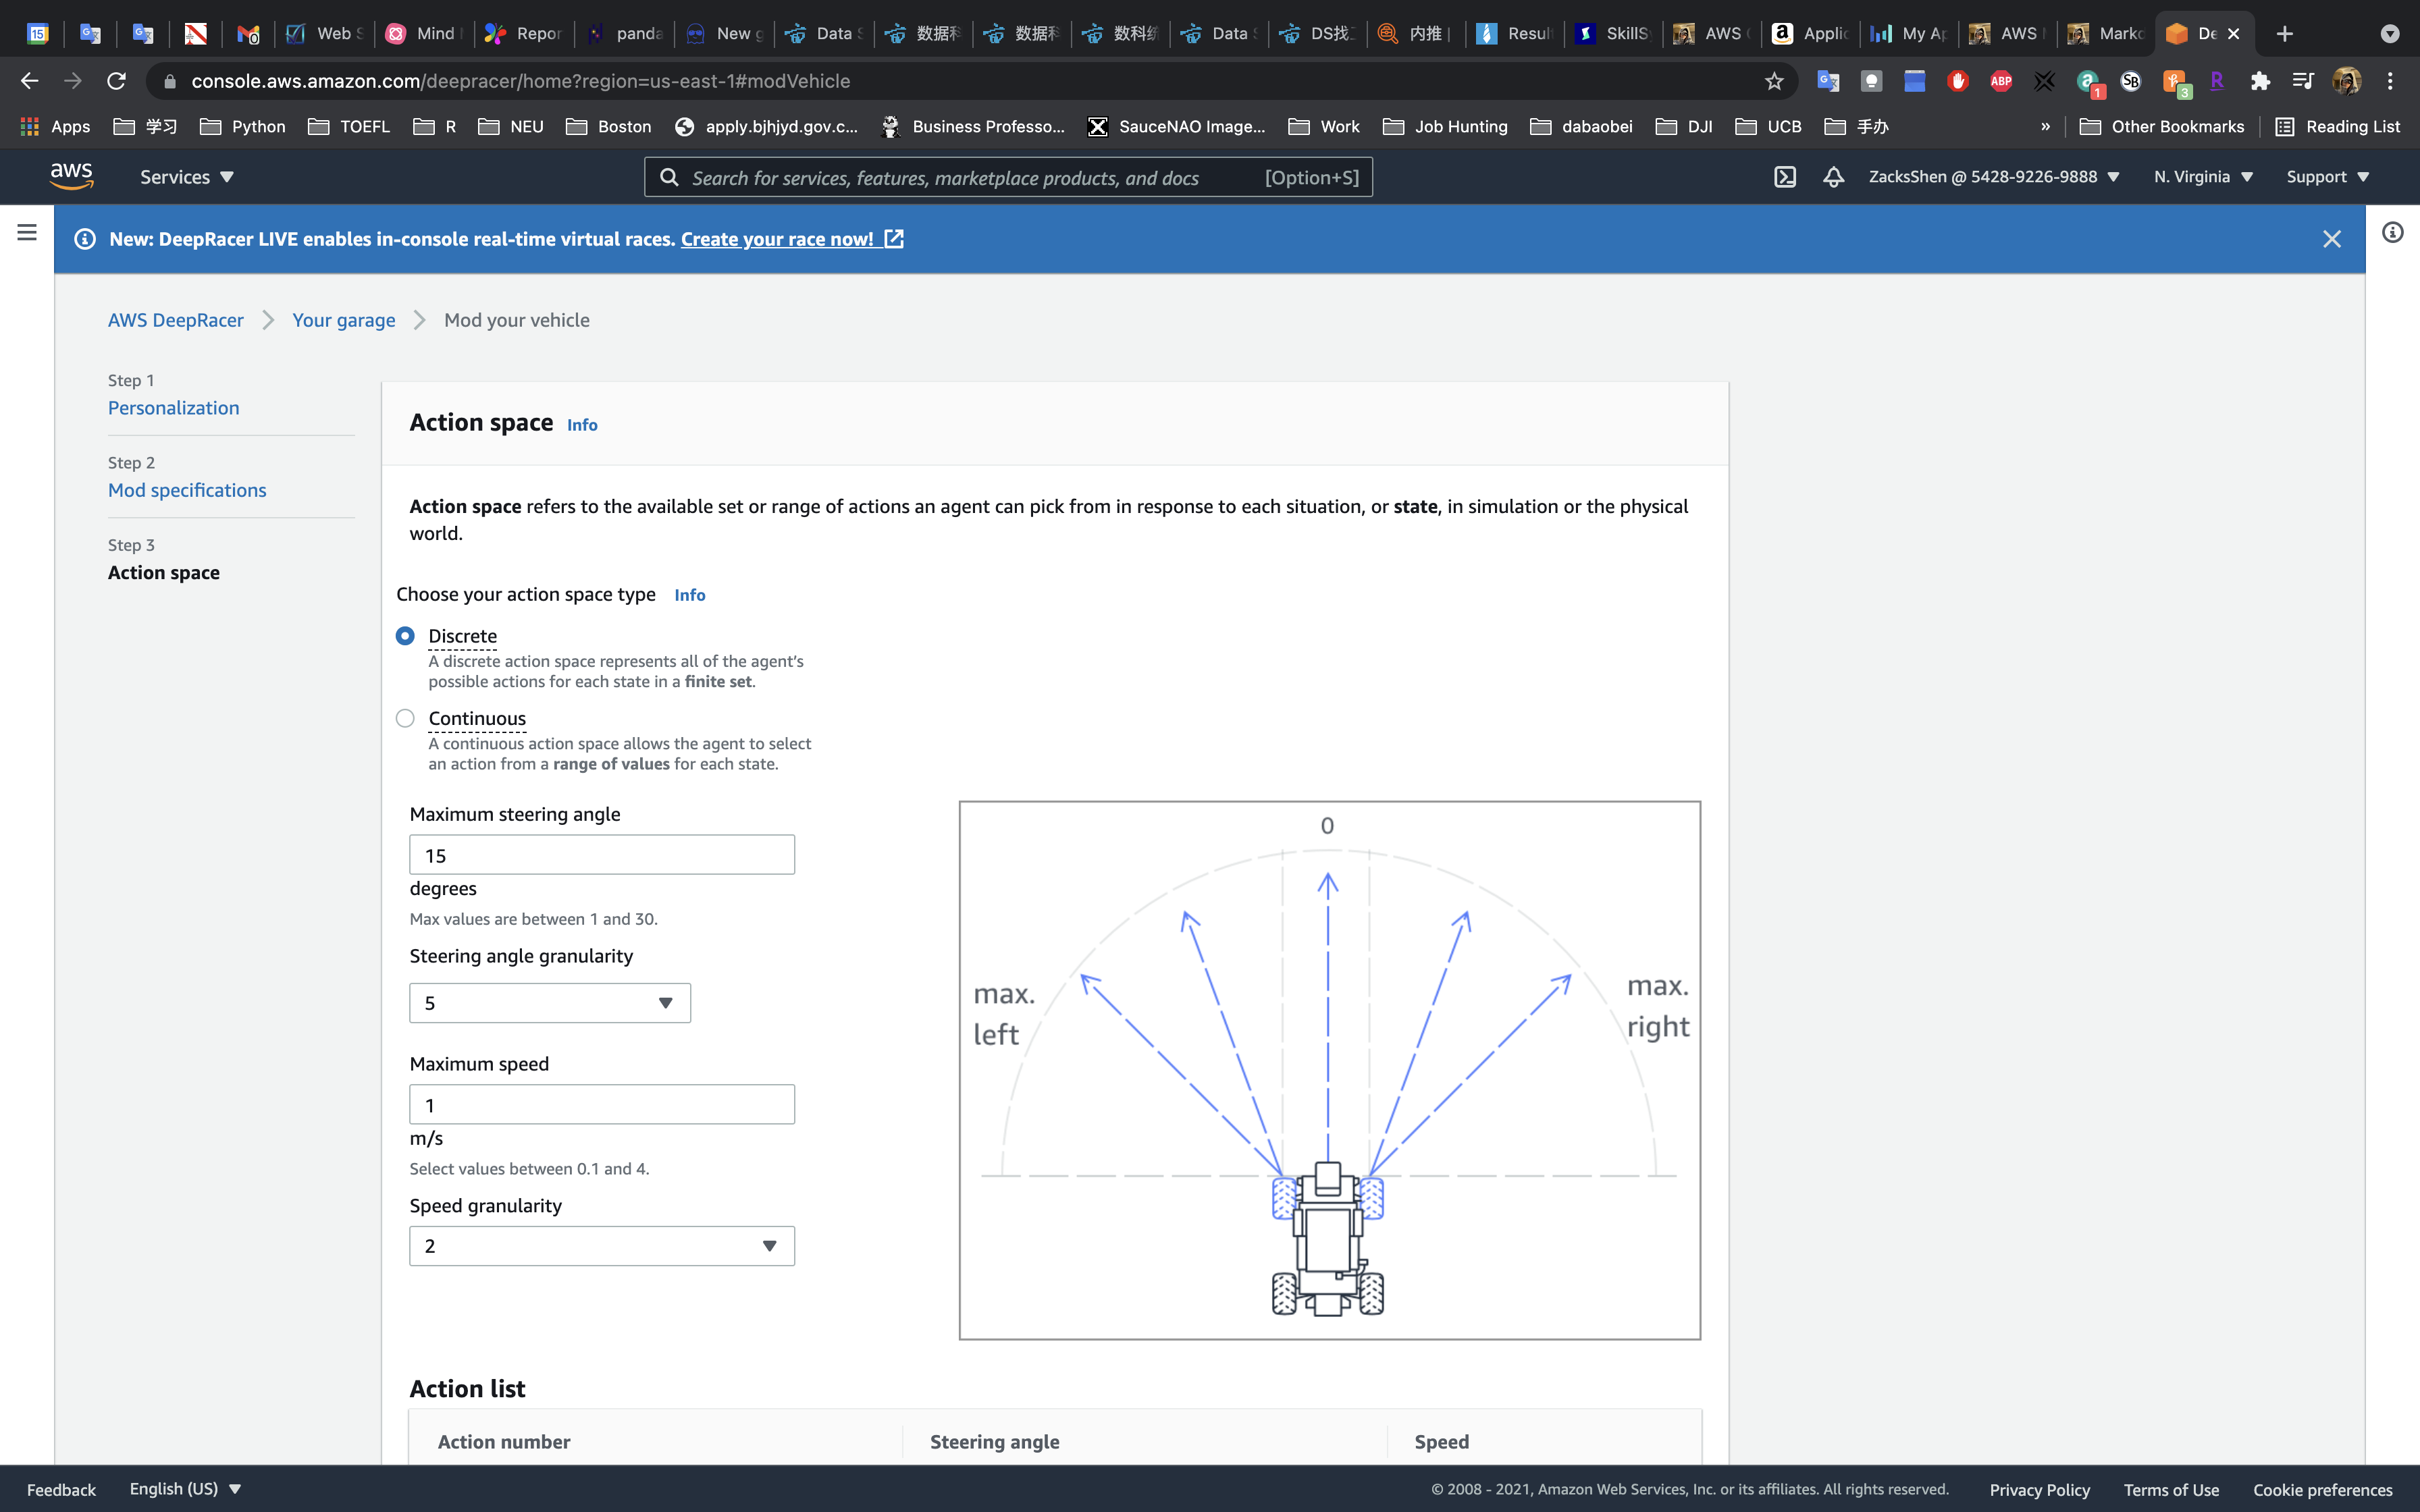Go to Step 2 Mod specifications
This screenshot has height=1512, width=2420.
[x=187, y=490]
